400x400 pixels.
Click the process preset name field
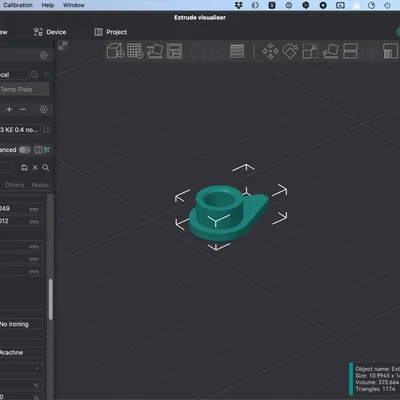7,168
